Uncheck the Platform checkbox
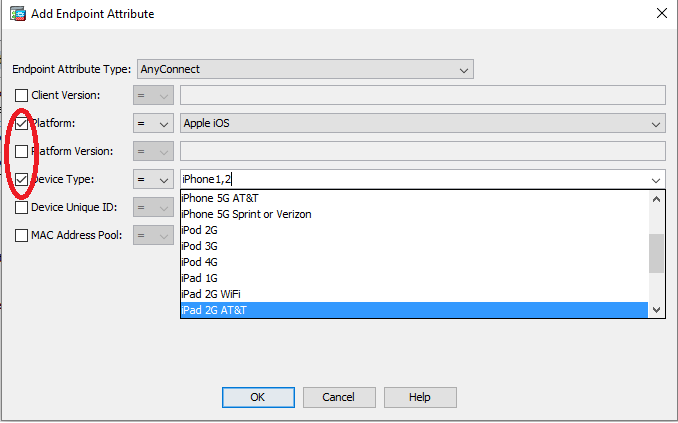 pos(21,123)
